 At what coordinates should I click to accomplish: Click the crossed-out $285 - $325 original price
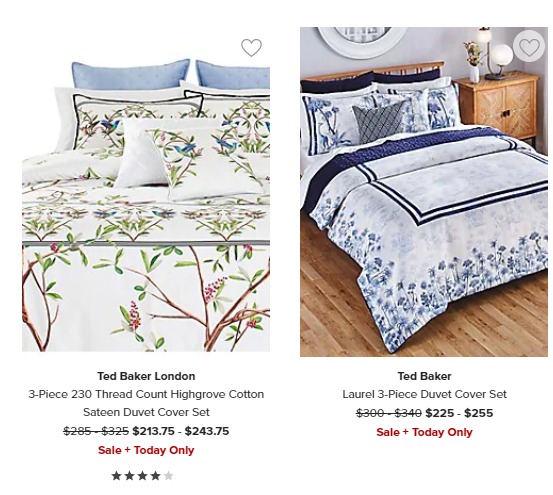click(x=96, y=431)
